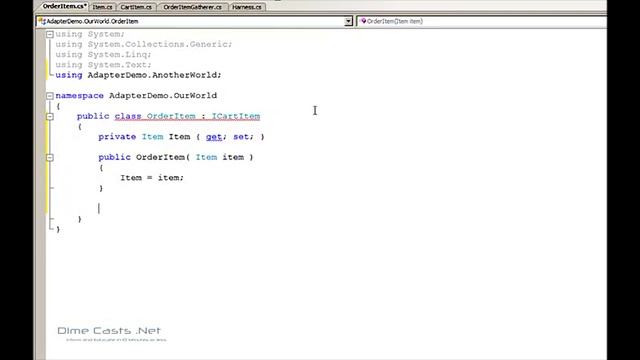Click 'using System.Text;' line
Screen dimensions: 640x360
click(103, 65)
